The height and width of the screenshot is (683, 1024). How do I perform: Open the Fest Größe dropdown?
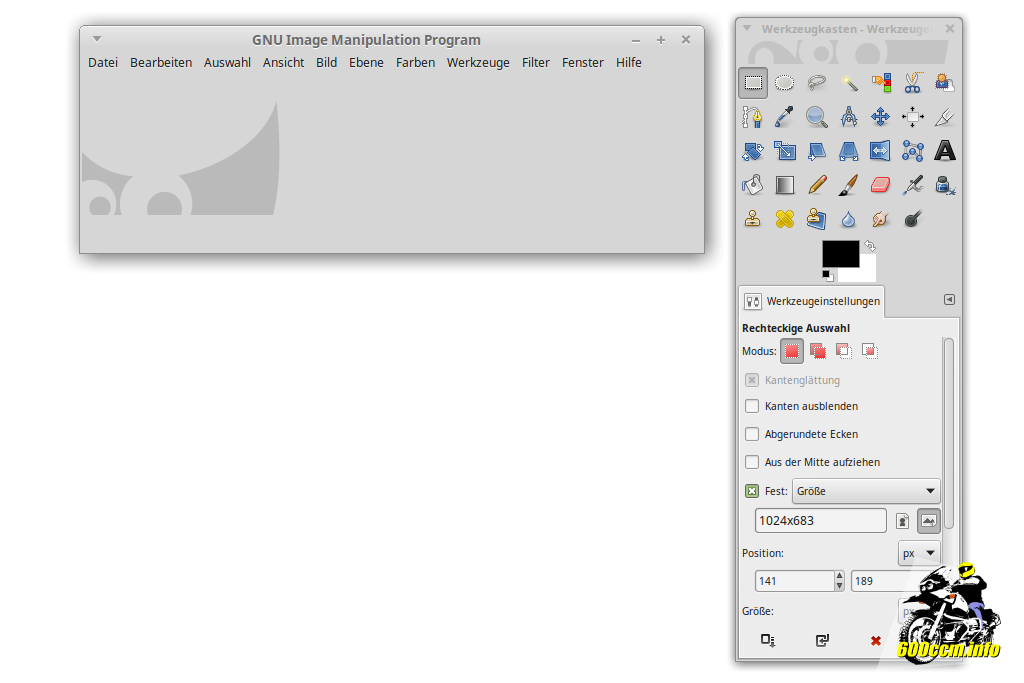[x=866, y=491]
